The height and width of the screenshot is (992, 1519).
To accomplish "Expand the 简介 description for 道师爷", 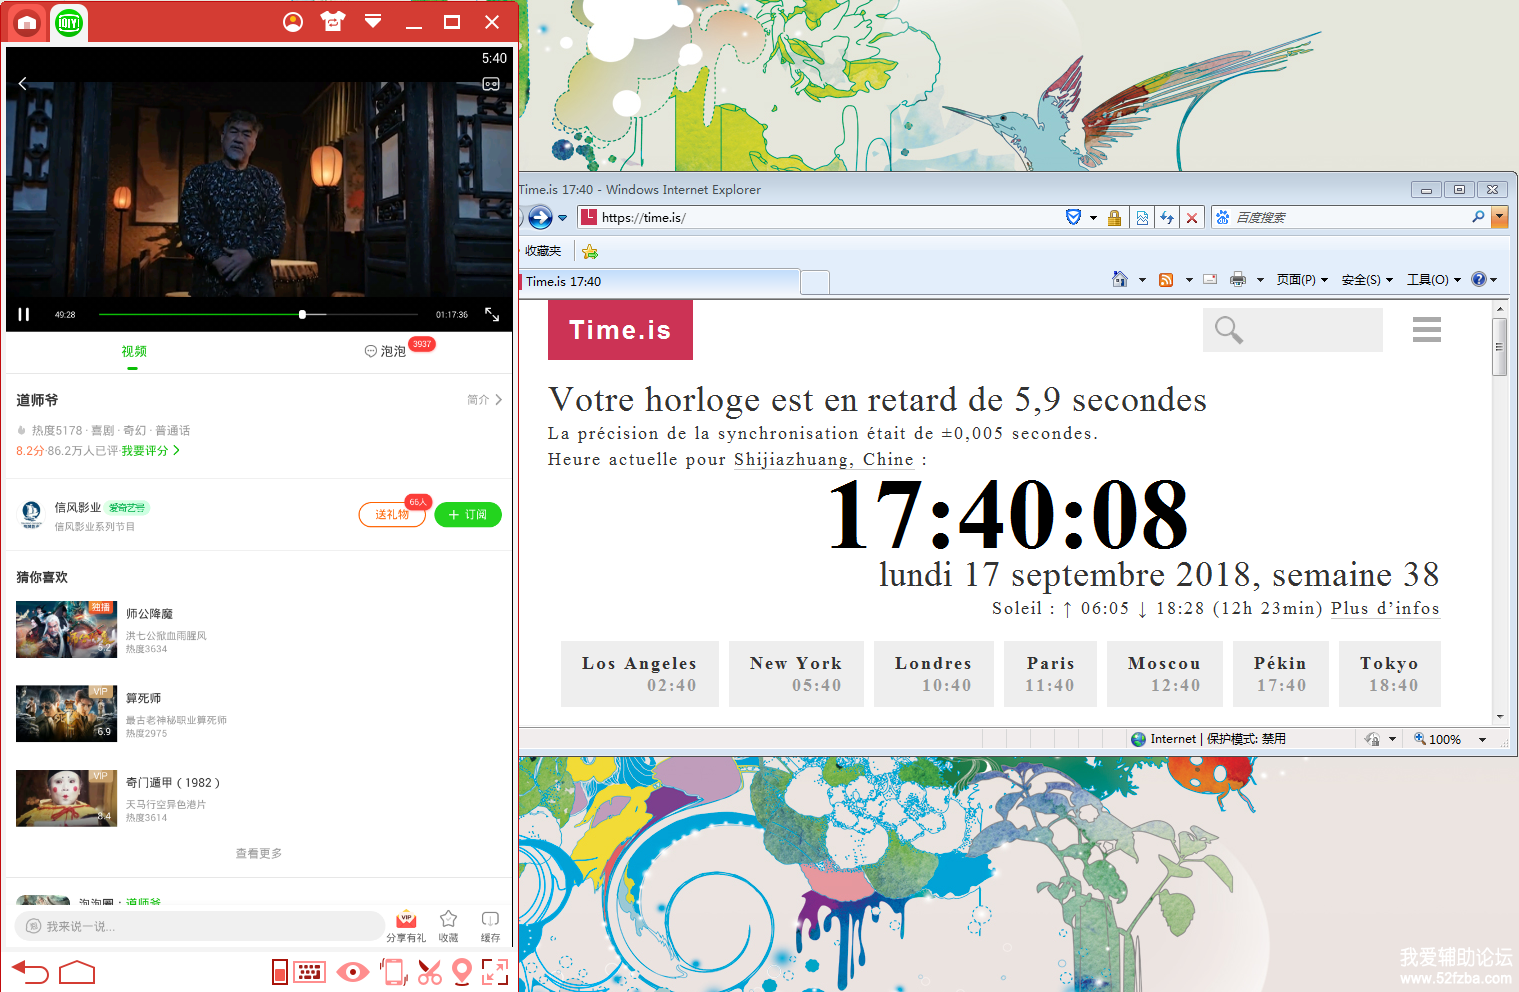I will tap(485, 399).
